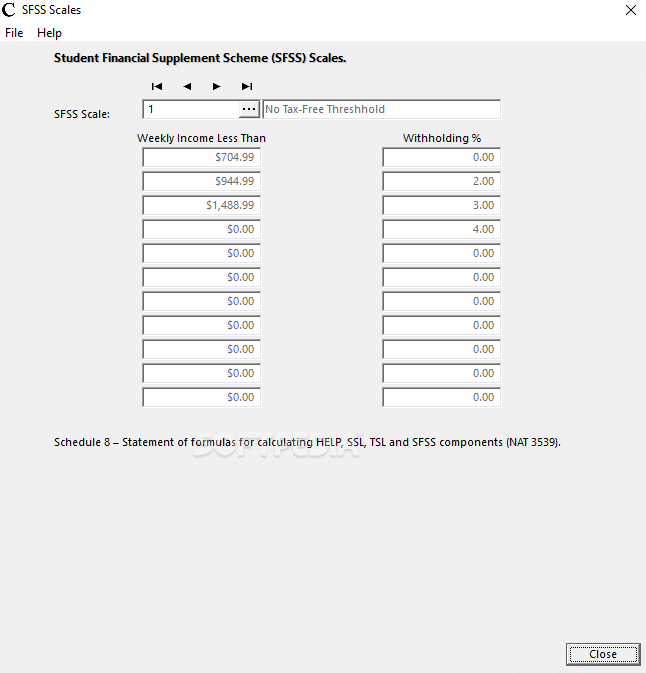This screenshot has height=673, width=646.
Task: Click the application icon in title bar
Action: (9, 10)
